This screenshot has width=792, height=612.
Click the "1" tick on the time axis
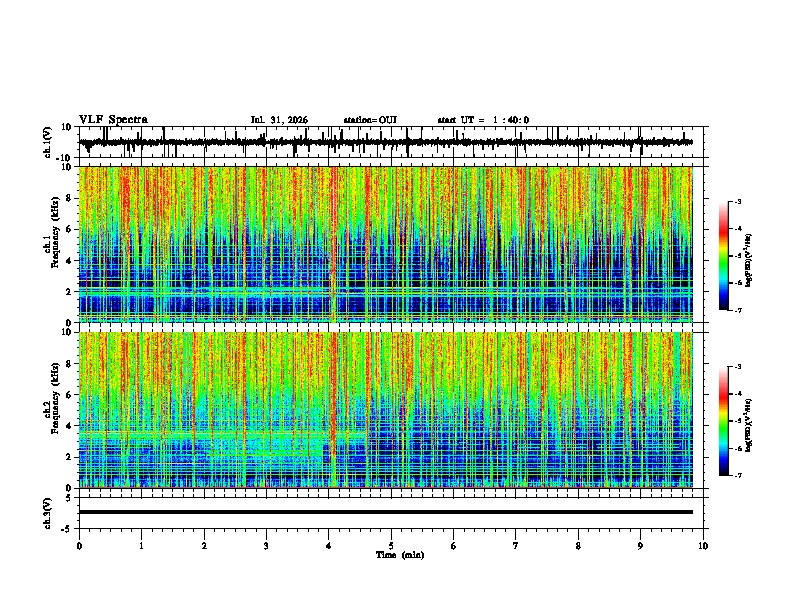(x=141, y=546)
